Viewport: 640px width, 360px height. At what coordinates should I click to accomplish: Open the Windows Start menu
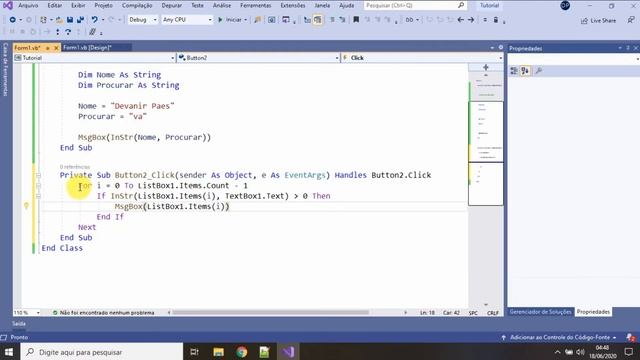(x=9, y=352)
